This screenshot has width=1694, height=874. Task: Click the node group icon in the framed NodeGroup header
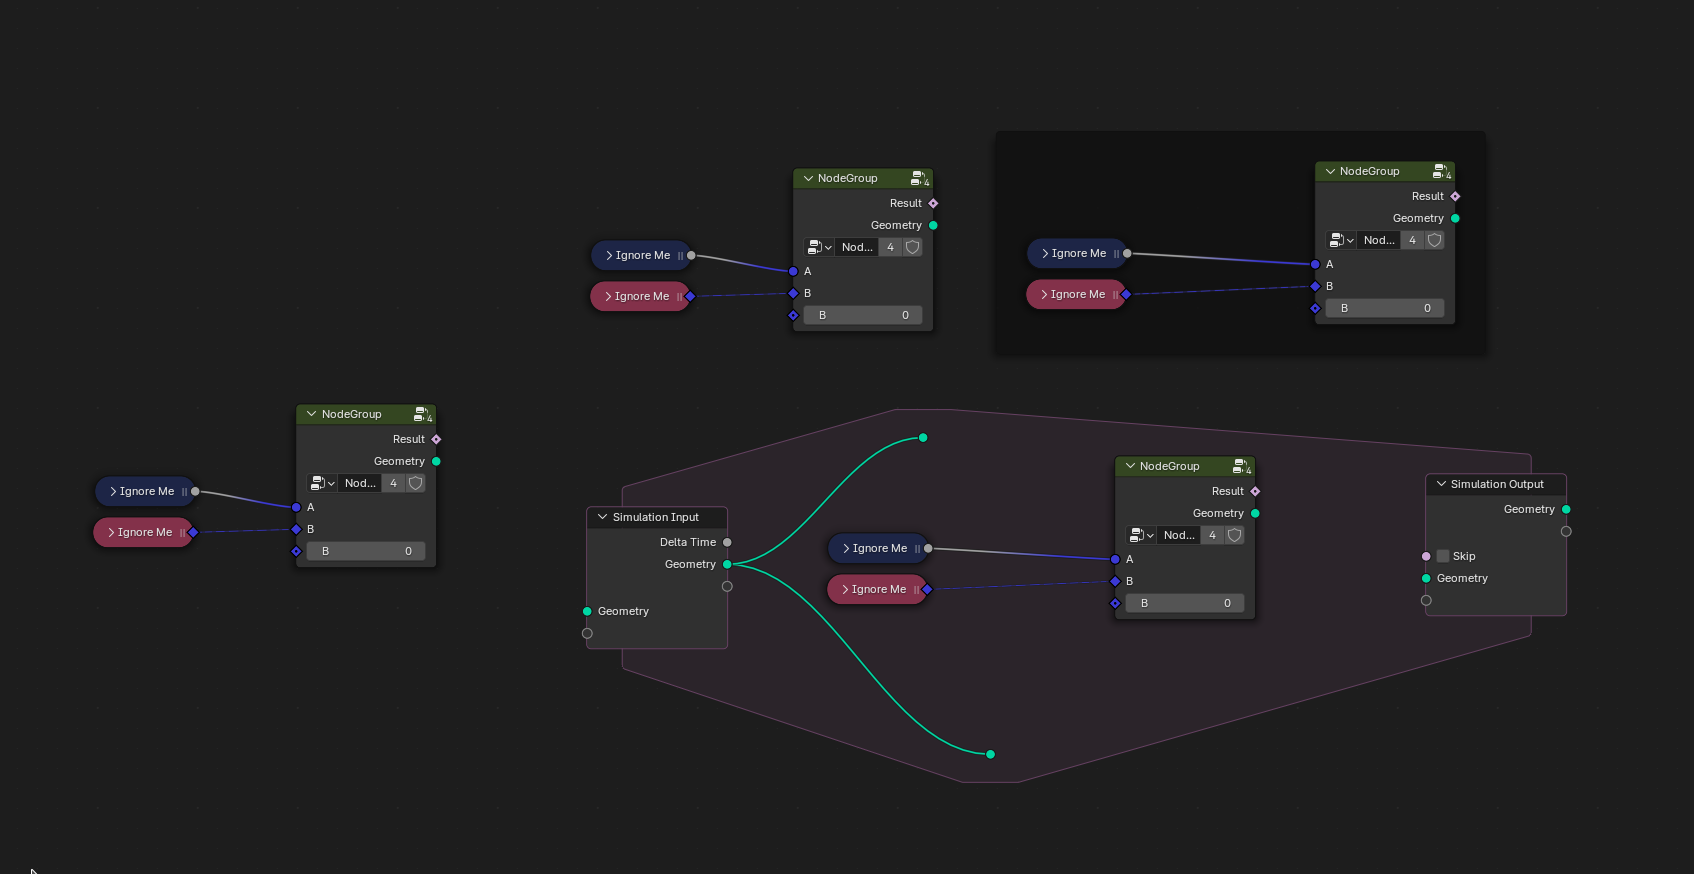(1441, 171)
